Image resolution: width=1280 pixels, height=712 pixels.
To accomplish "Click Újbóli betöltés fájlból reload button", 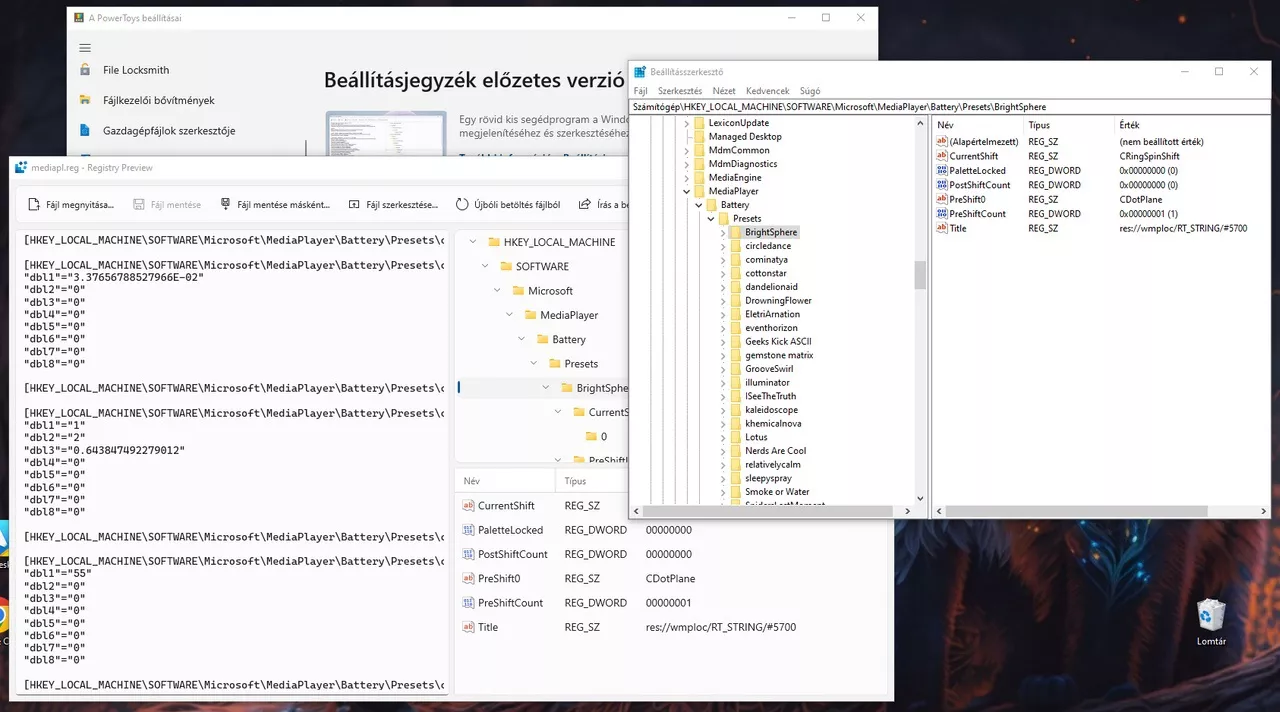I will tap(508, 204).
